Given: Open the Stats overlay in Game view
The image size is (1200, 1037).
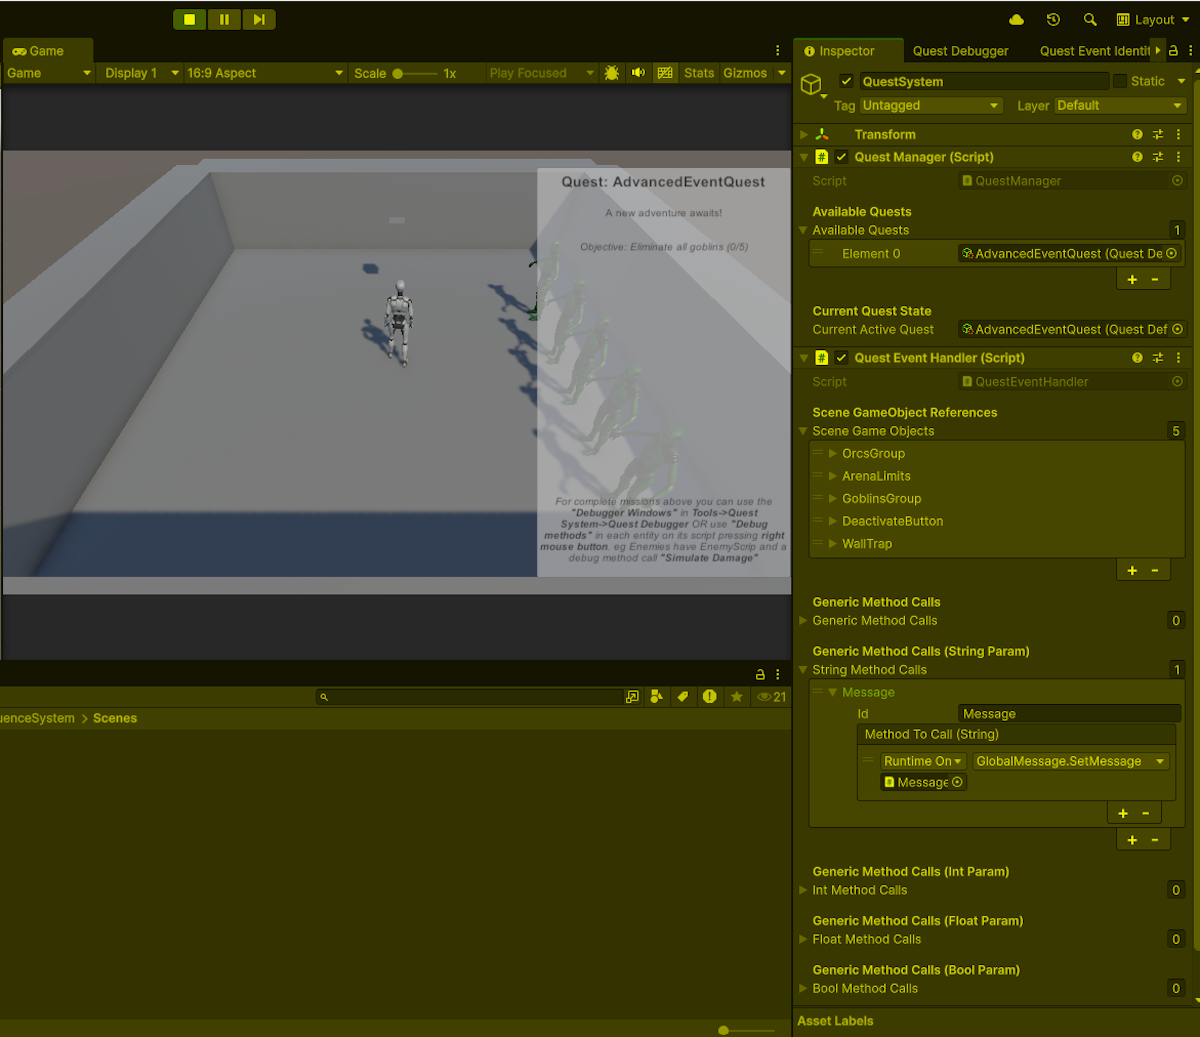Looking at the screenshot, I should tap(698, 72).
